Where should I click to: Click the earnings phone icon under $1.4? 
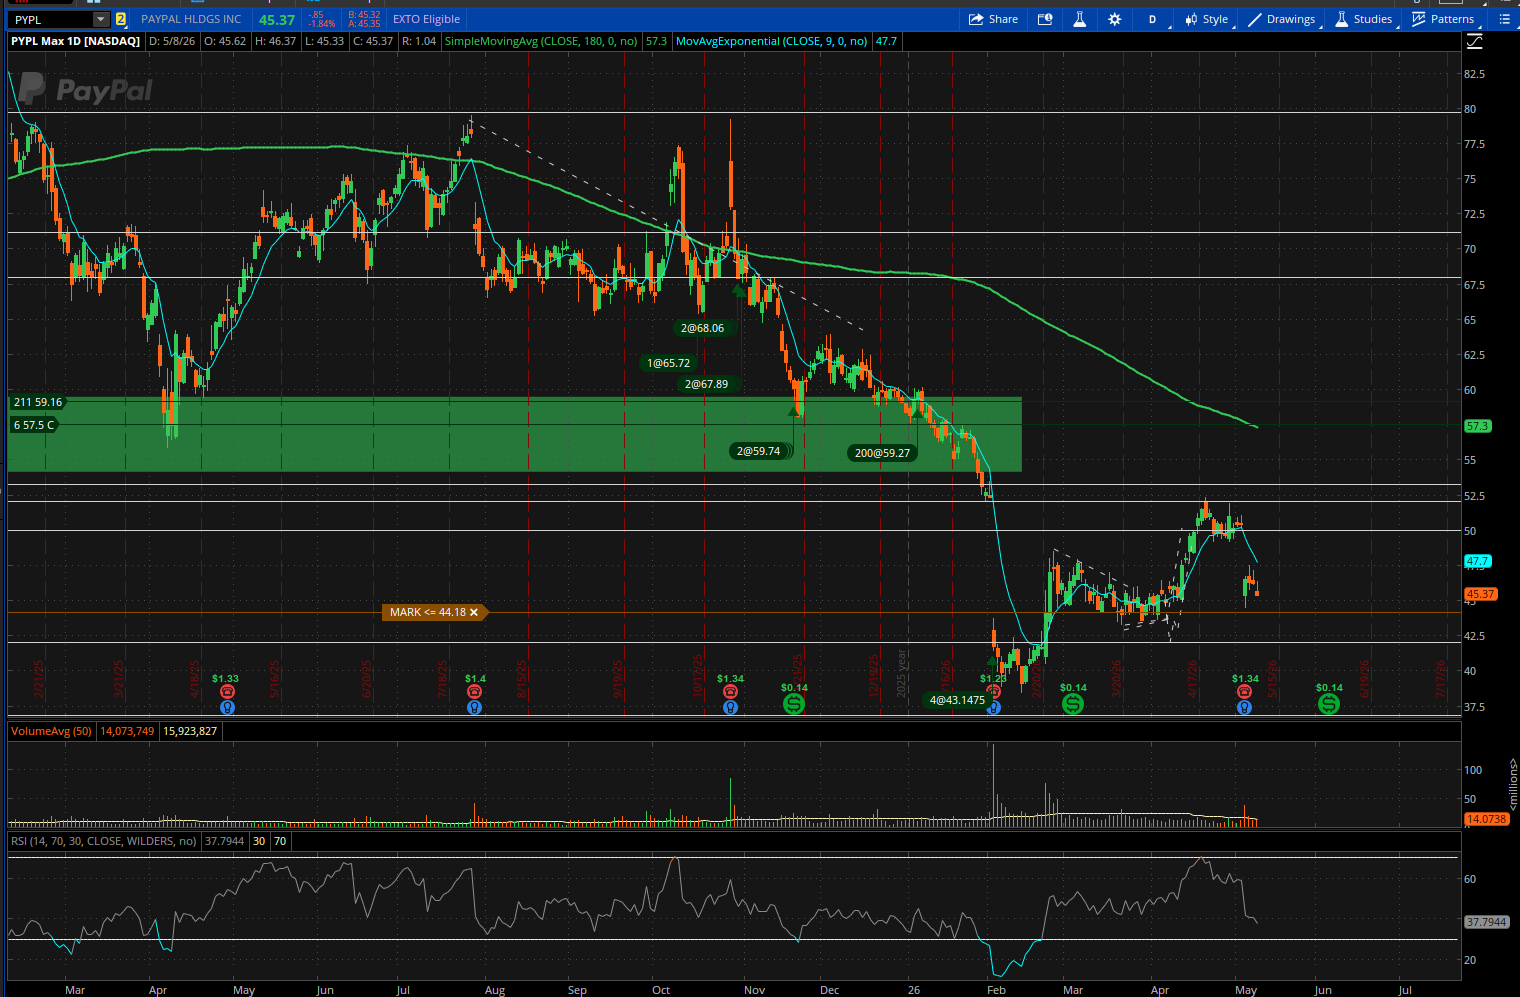pyautogui.click(x=475, y=692)
